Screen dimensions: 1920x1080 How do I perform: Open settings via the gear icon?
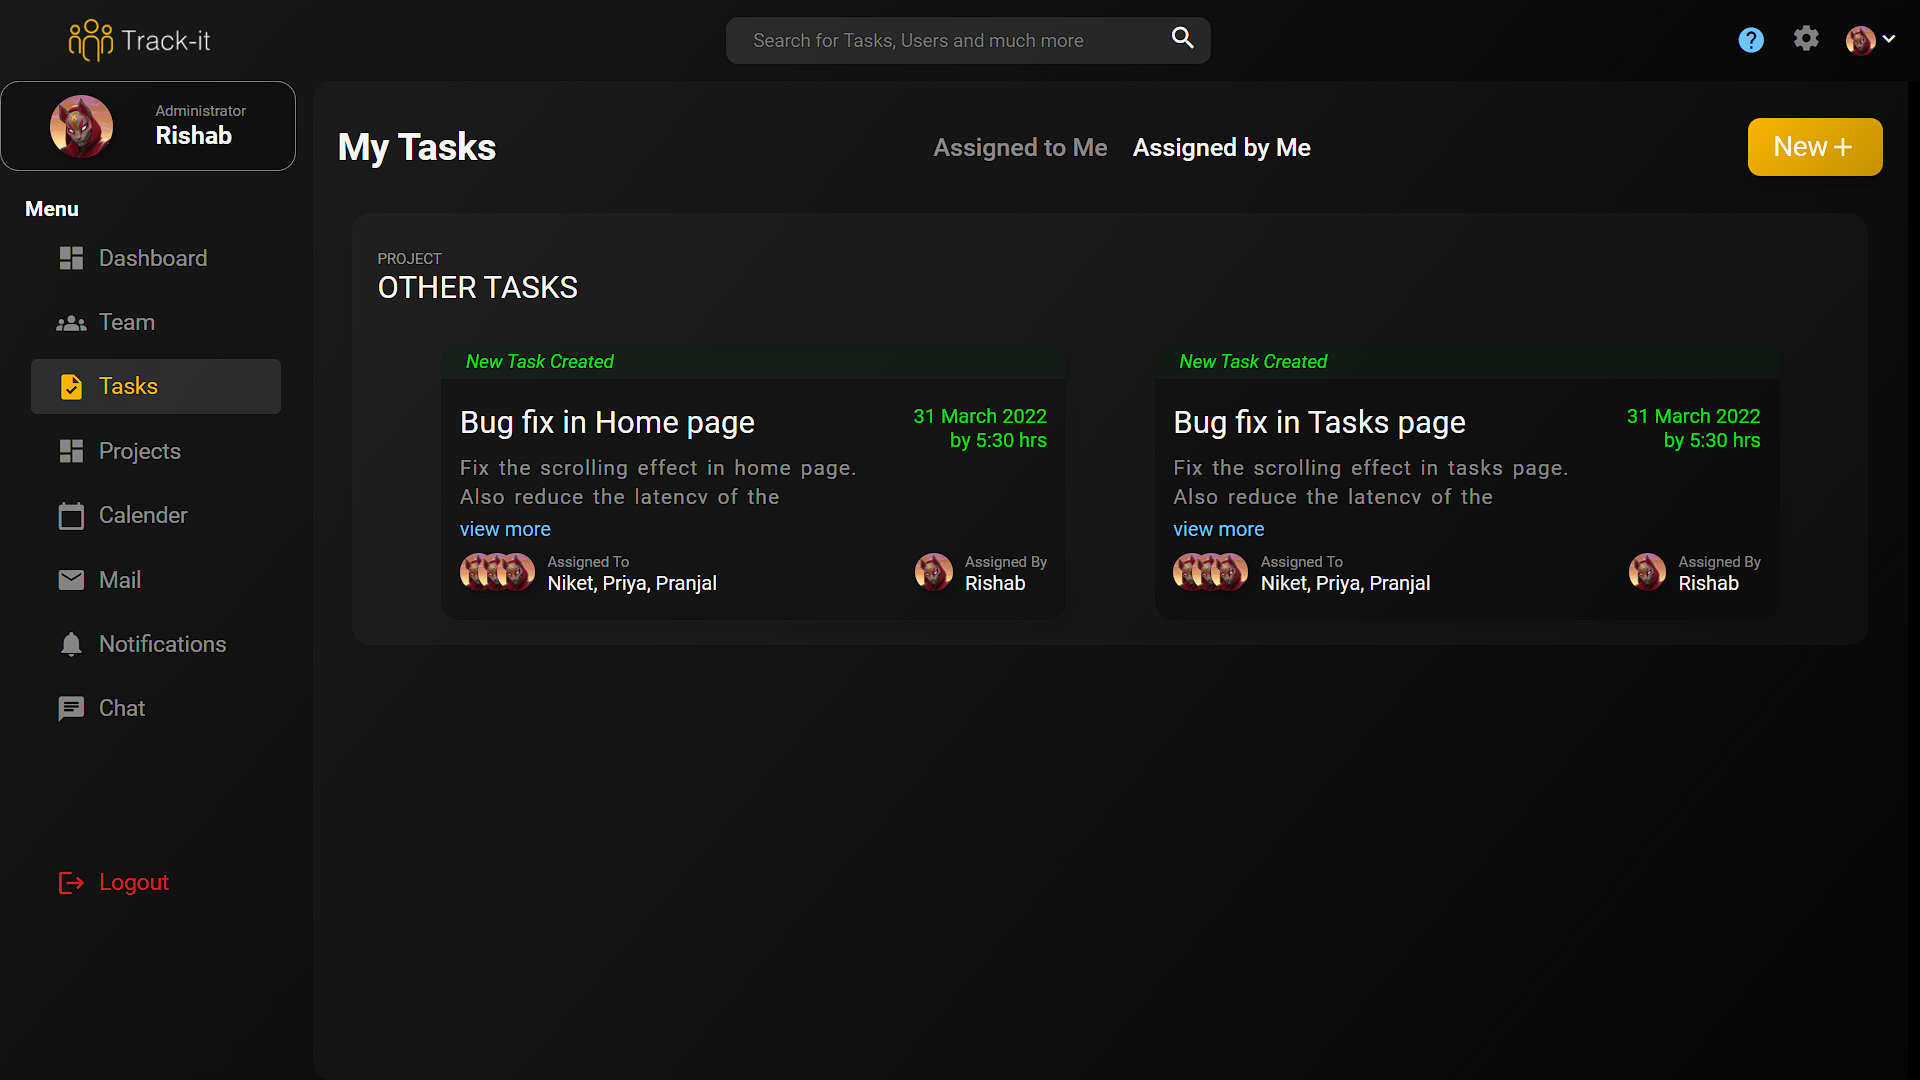pyautogui.click(x=1806, y=39)
